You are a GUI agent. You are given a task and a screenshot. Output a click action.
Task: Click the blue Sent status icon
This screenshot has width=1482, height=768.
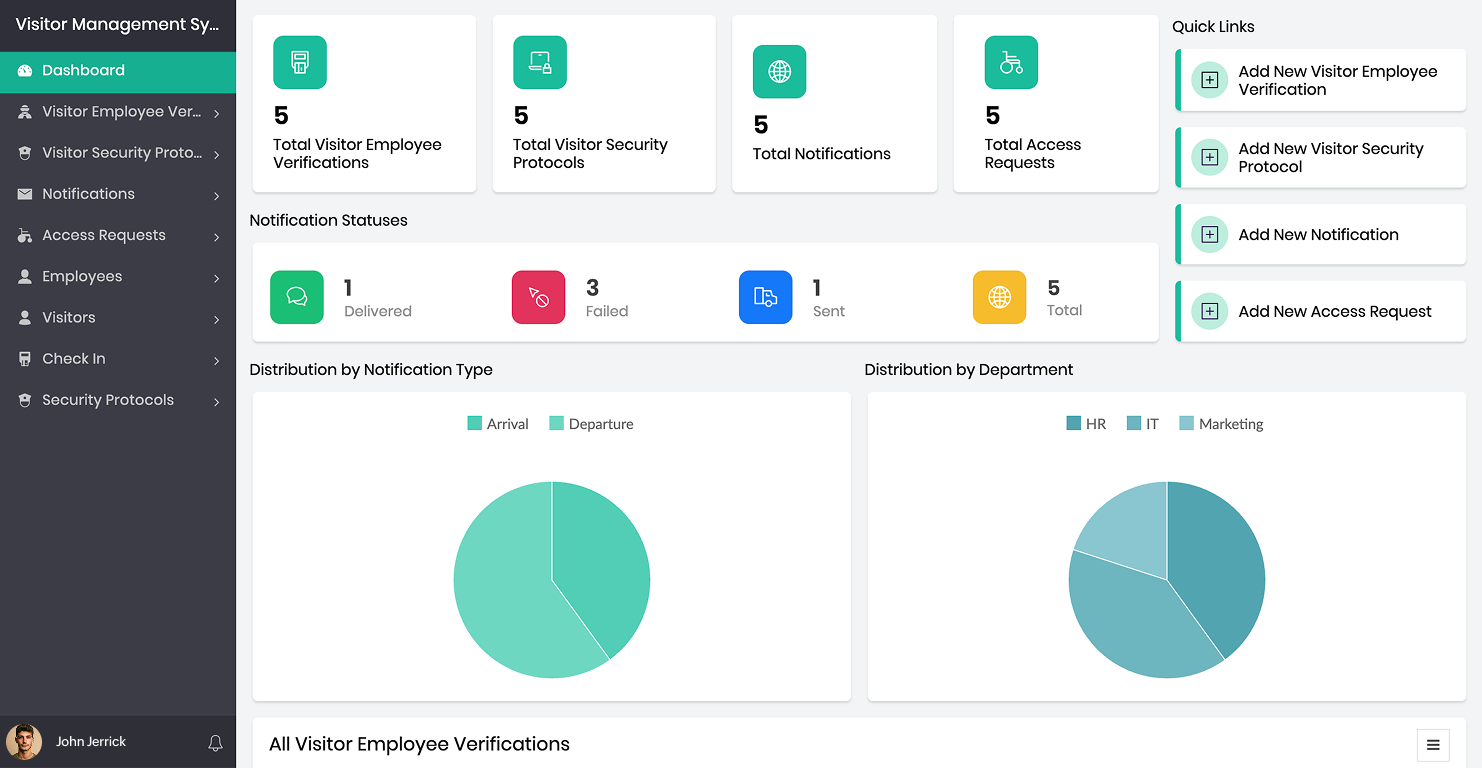[x=765, y=297]
